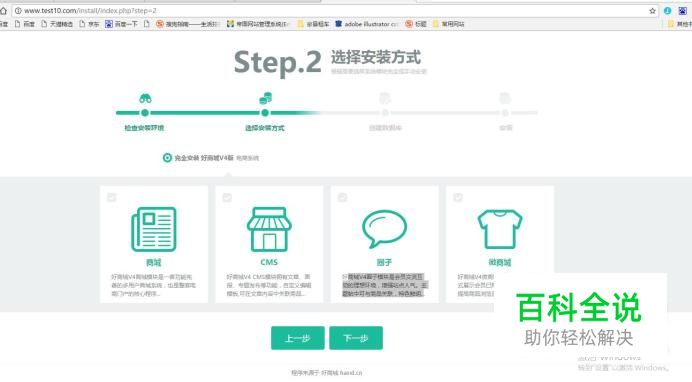Open the 天猫精选 bookmark
692x382 pixels.
point(57,24)
